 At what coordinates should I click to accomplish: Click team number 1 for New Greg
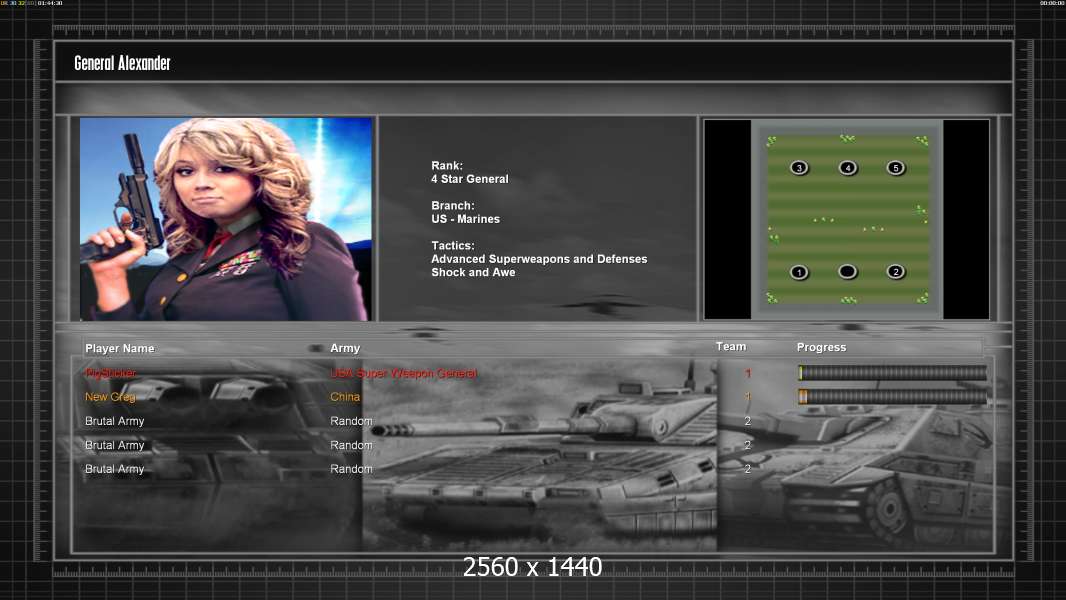(748, 397)
